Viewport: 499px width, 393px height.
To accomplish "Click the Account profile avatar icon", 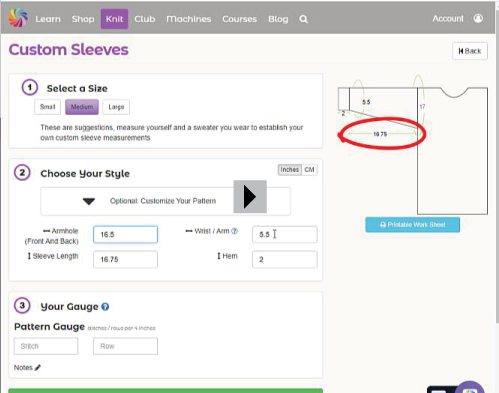I will 478,18.
